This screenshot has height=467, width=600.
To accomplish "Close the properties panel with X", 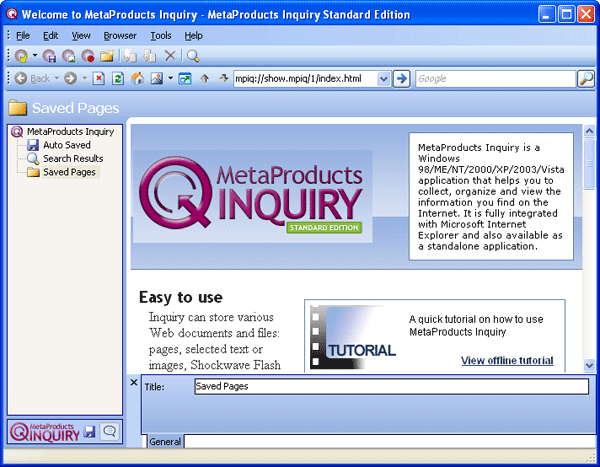I will tap(134, 382).
